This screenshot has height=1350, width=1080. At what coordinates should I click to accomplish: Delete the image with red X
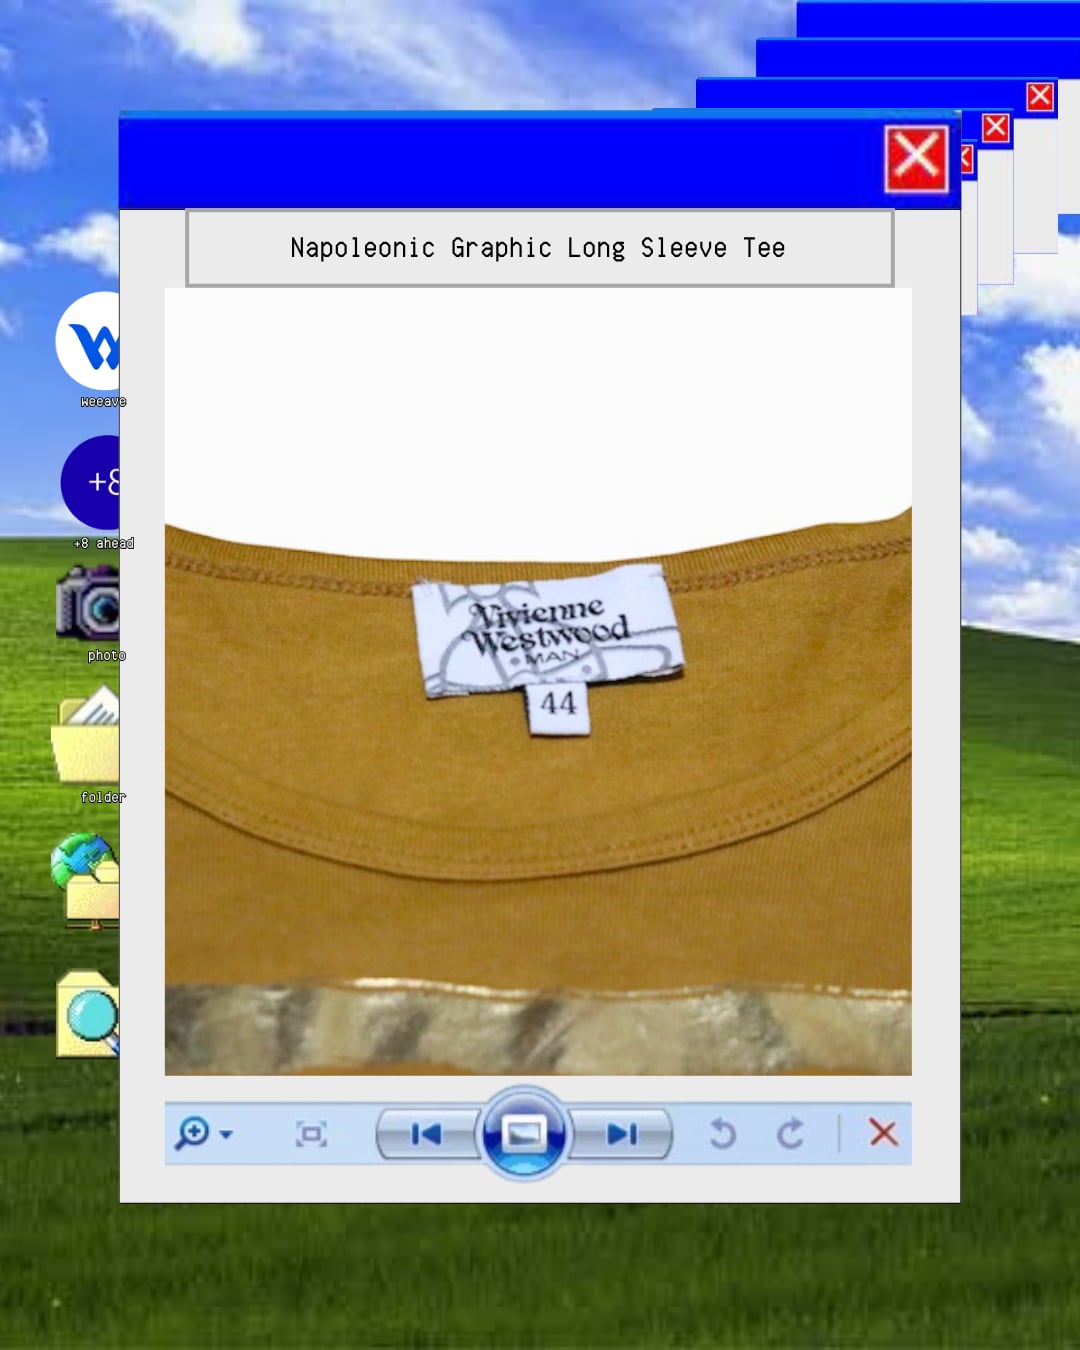pos(883,1133)
